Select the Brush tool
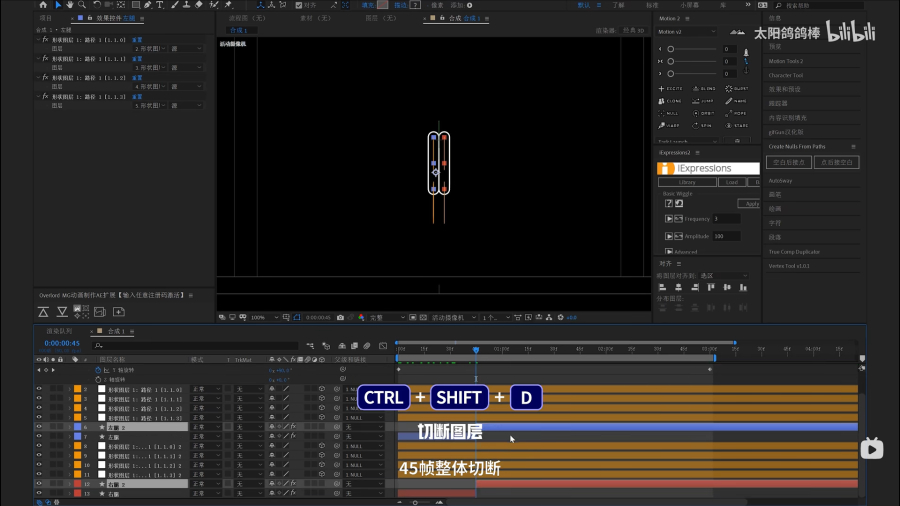Screen dimensions: 900x506 [174, 5]
